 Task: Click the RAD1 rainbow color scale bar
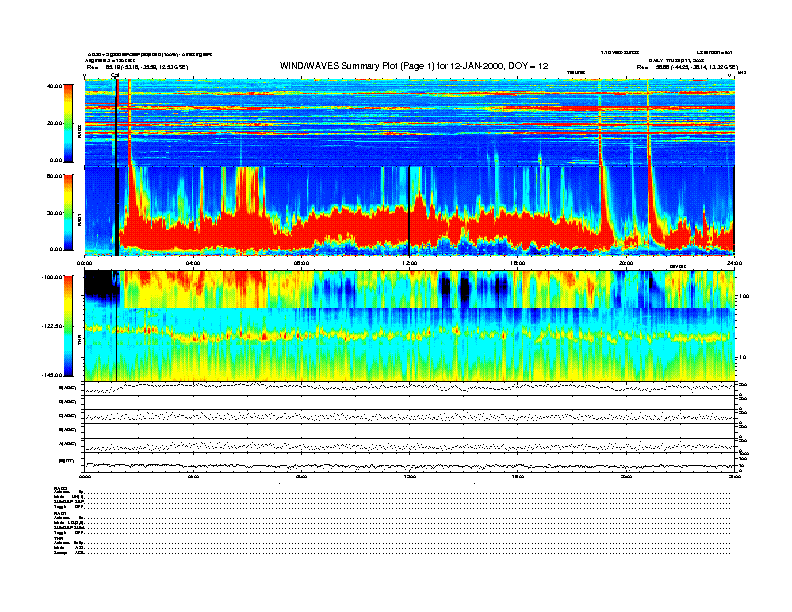pyautogui.click(x=68, y=213)
